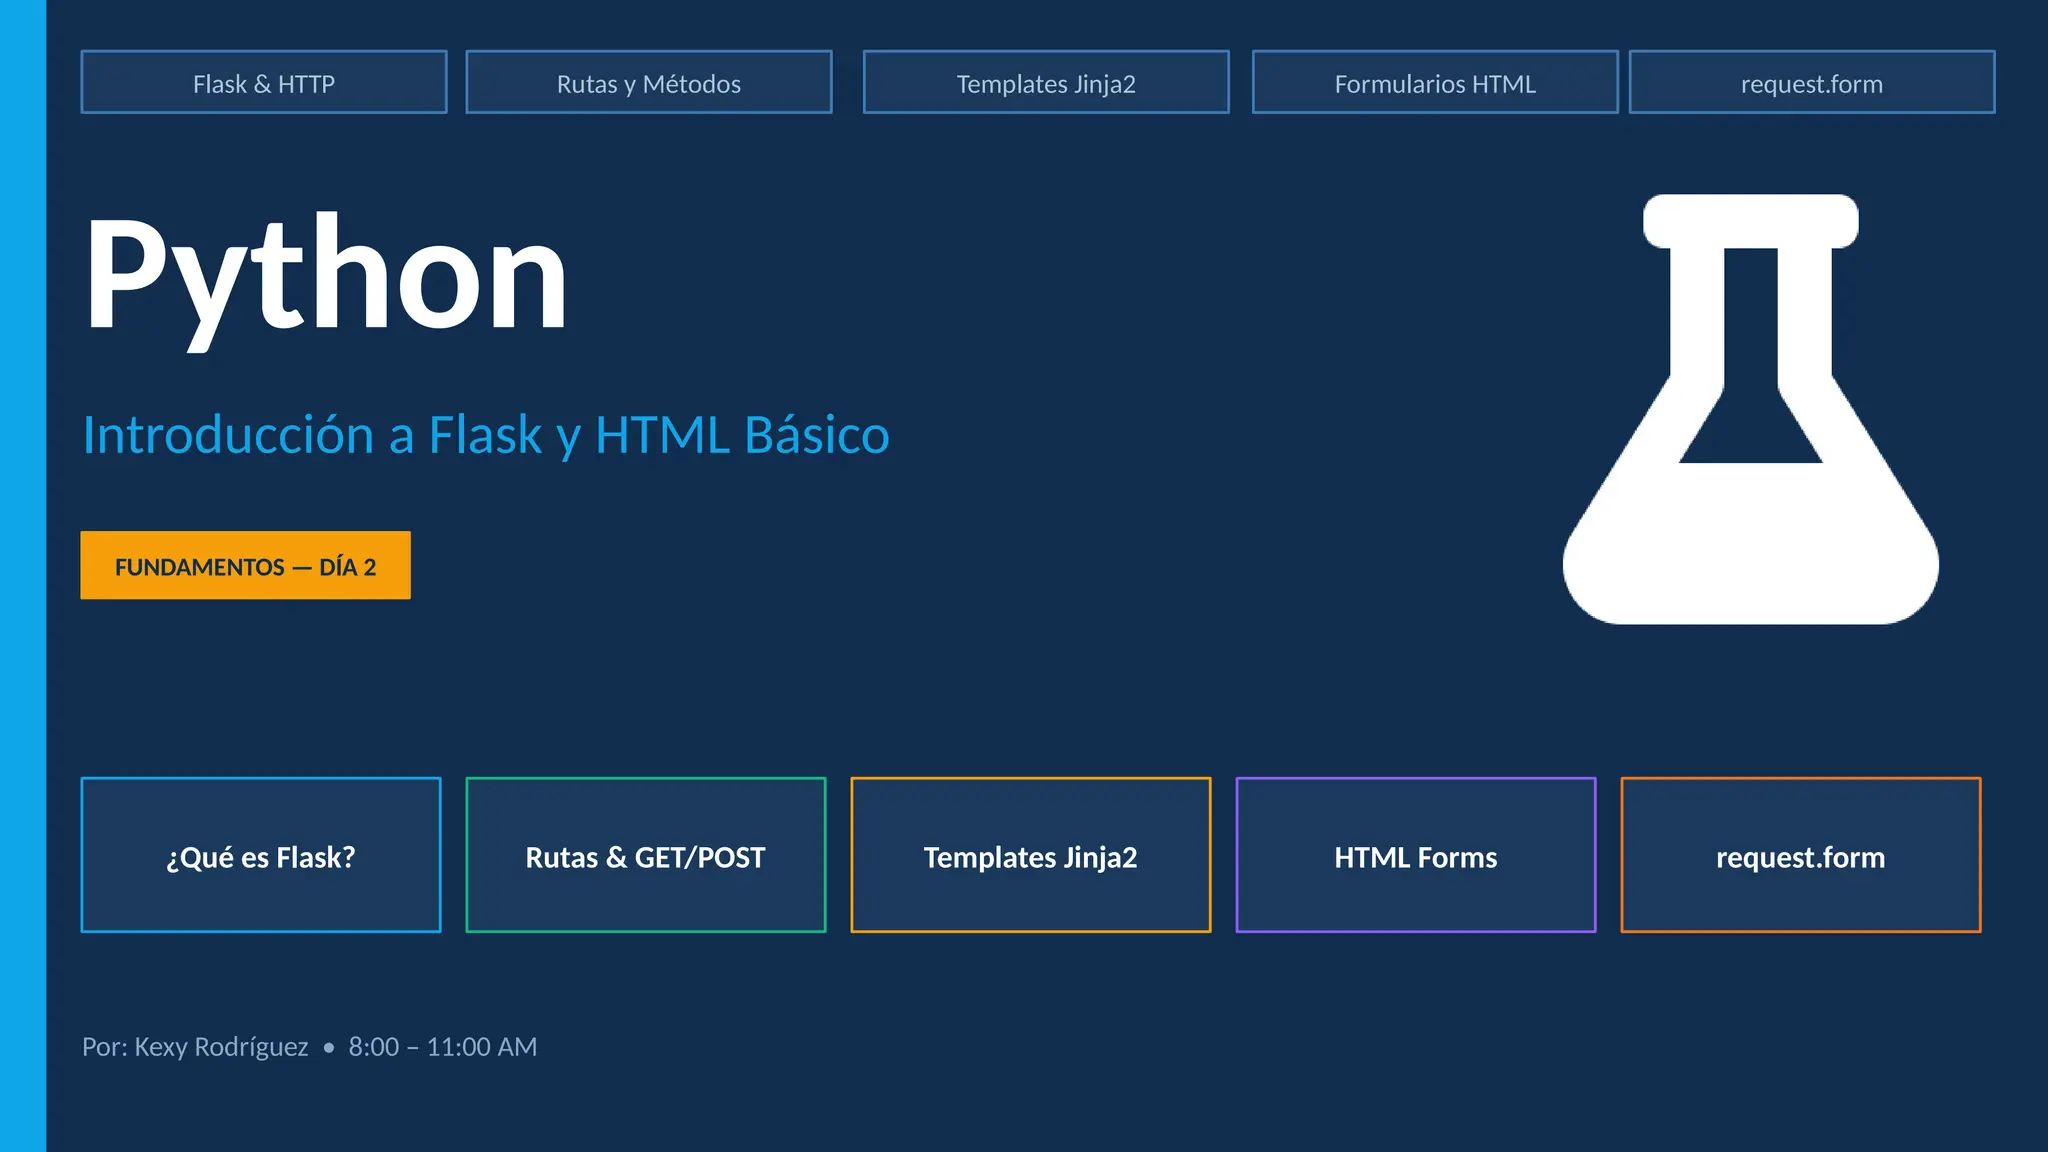Click the orange FUNDAMENTOS — DÍA 2 badge

[245, 566]
